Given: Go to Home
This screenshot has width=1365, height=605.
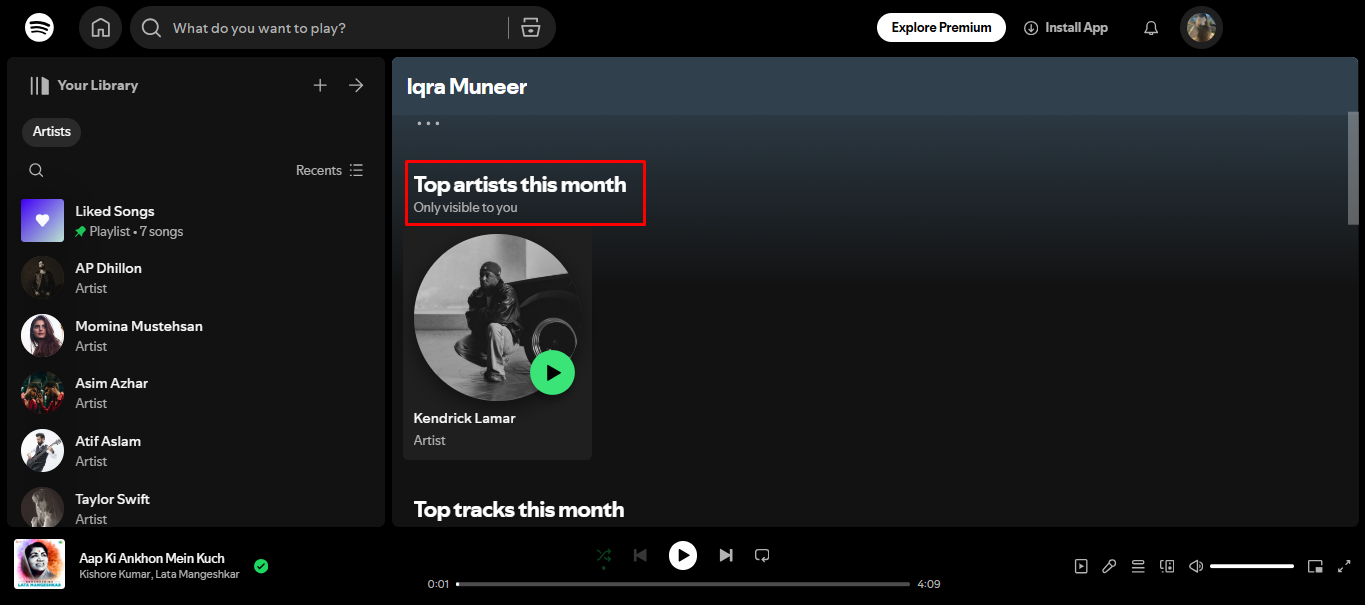Looking at the screenshot, I should [100, 27].
